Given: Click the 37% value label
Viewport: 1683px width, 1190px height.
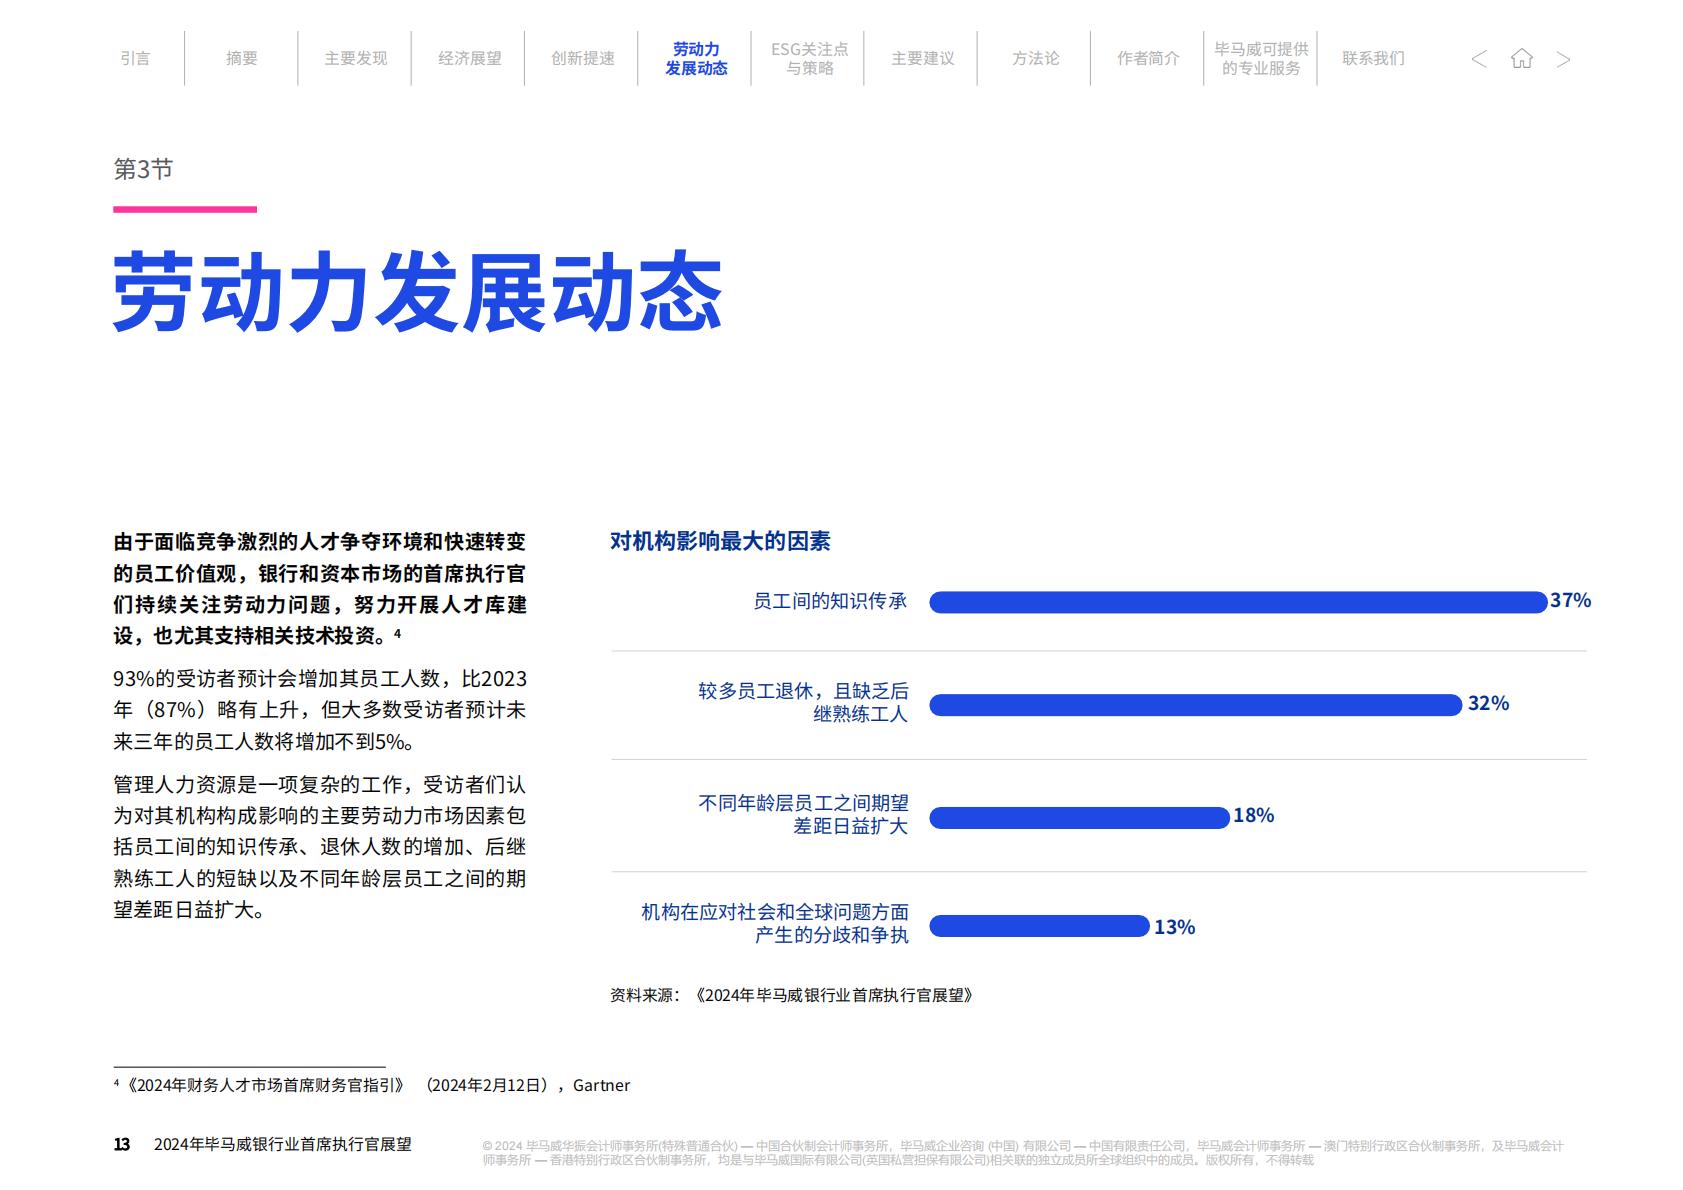Looking at the screenshot, I should (x=1570, y=601).
